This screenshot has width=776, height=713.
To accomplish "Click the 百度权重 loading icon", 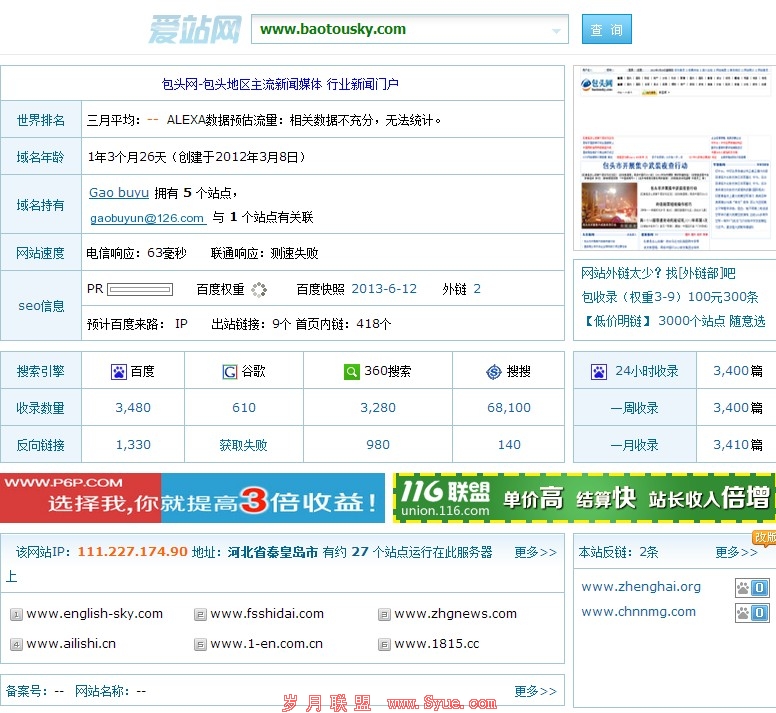I will tap(259, 289).
